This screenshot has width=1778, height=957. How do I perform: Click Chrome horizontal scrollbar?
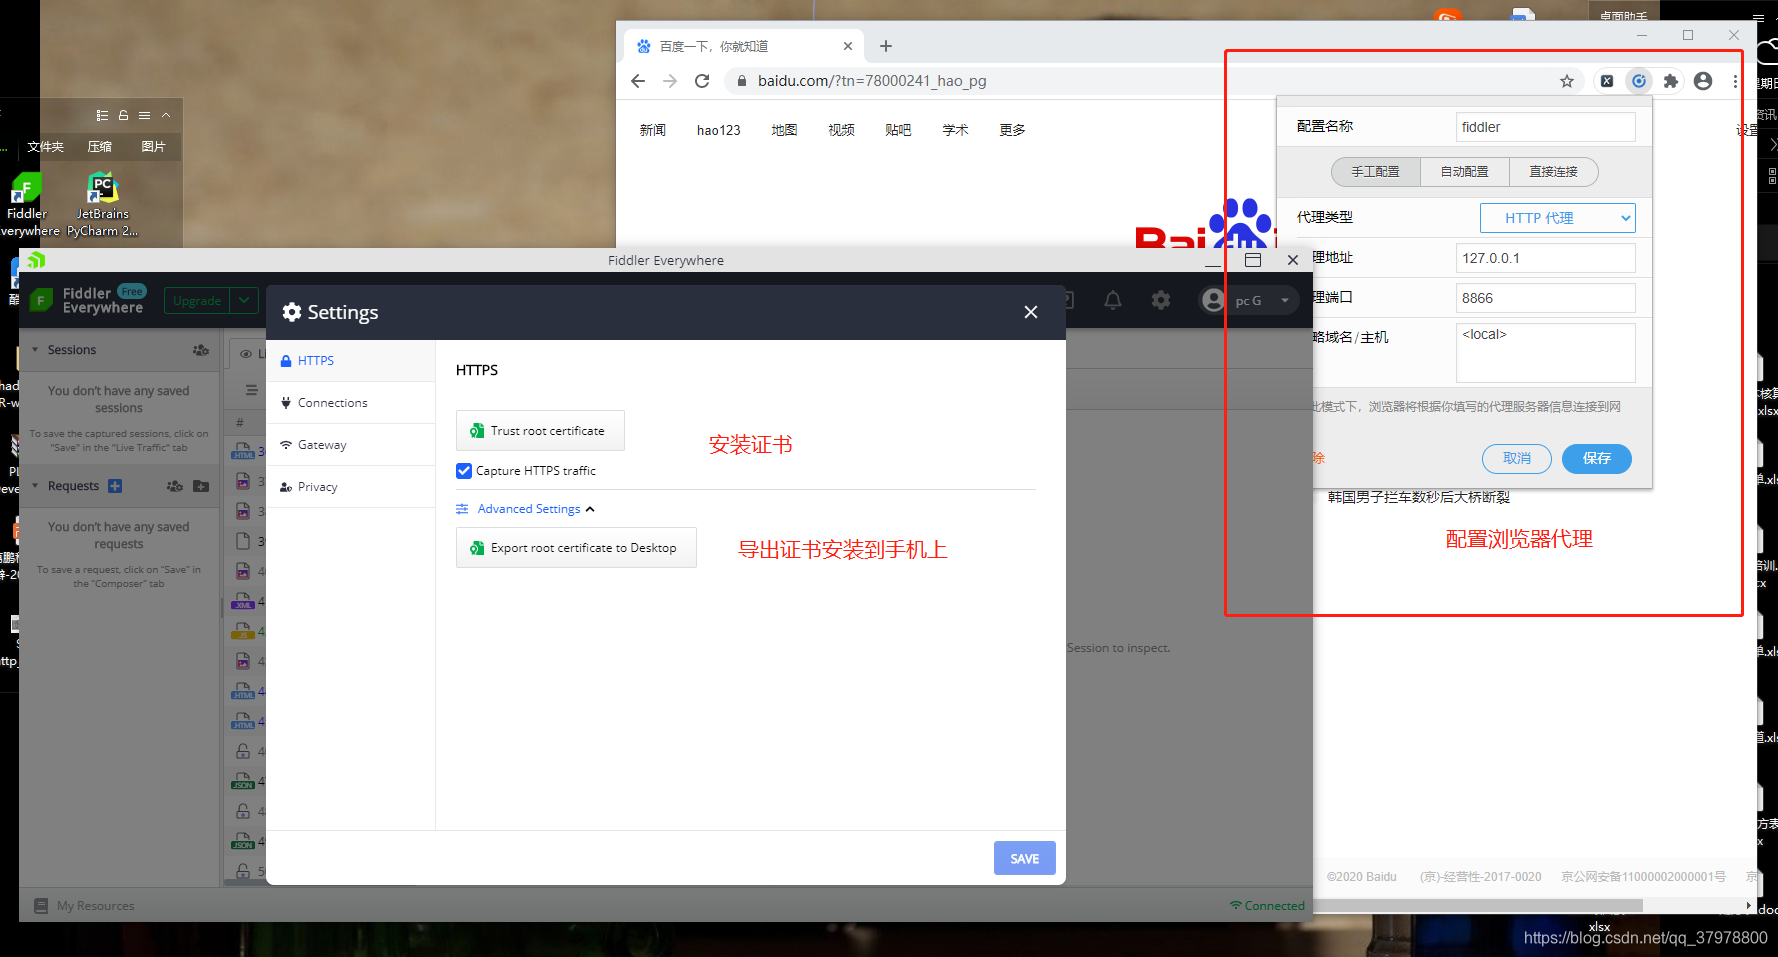(x=1478, y=905)
